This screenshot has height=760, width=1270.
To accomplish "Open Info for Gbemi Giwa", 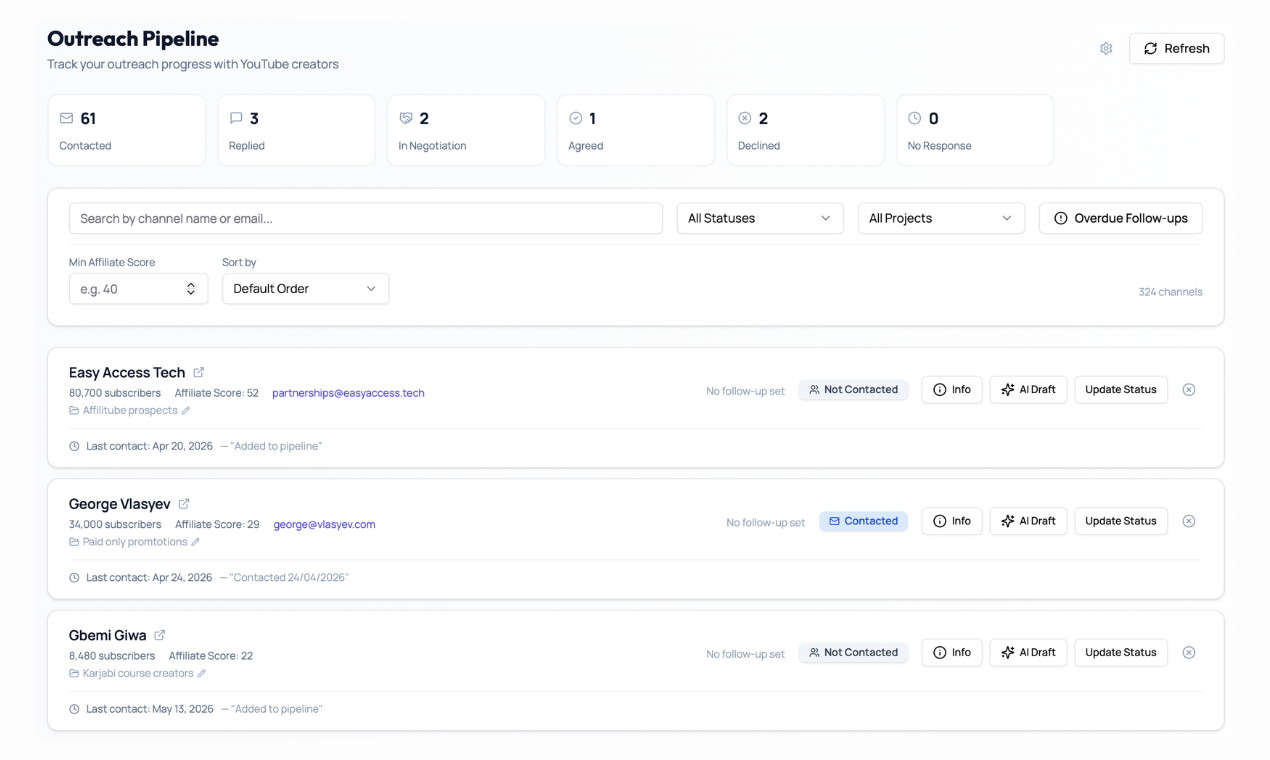I will click(952, 652).
